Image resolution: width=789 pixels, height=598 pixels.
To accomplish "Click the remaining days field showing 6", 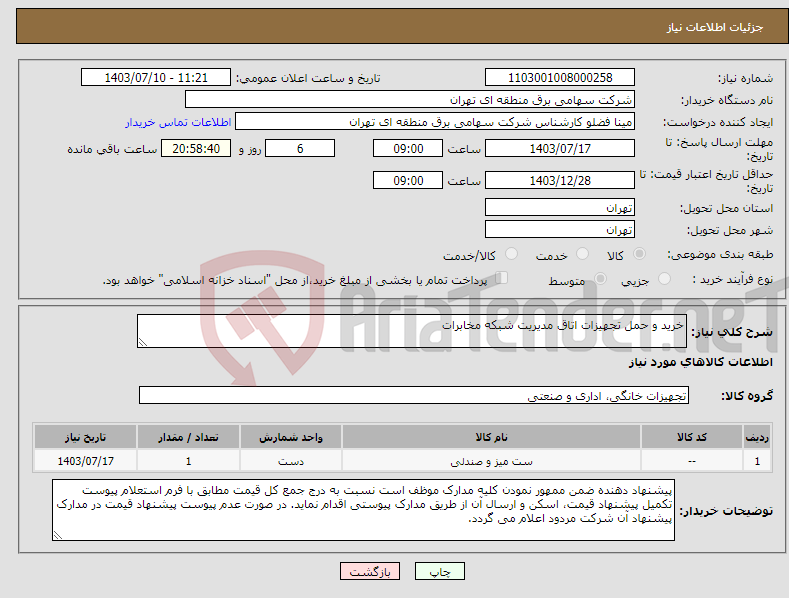I will click(x=300, y=148).
